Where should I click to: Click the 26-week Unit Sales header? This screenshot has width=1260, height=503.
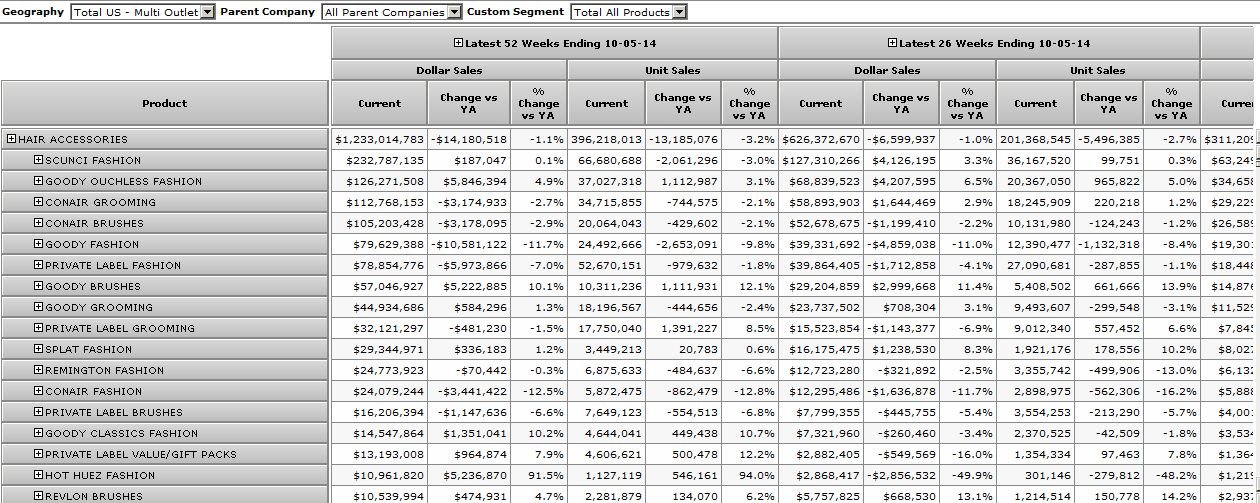pos(1097,70)
